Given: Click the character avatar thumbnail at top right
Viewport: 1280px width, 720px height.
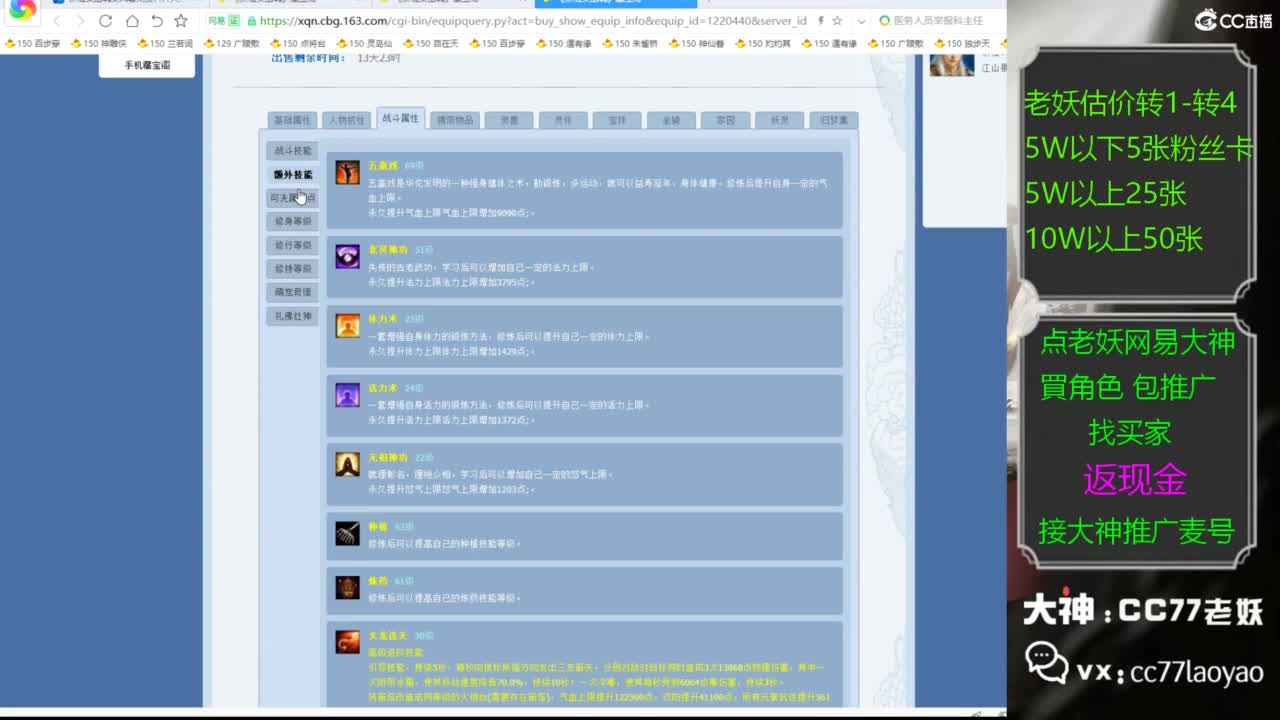Looking at the screenshot, I should [951, 65].
